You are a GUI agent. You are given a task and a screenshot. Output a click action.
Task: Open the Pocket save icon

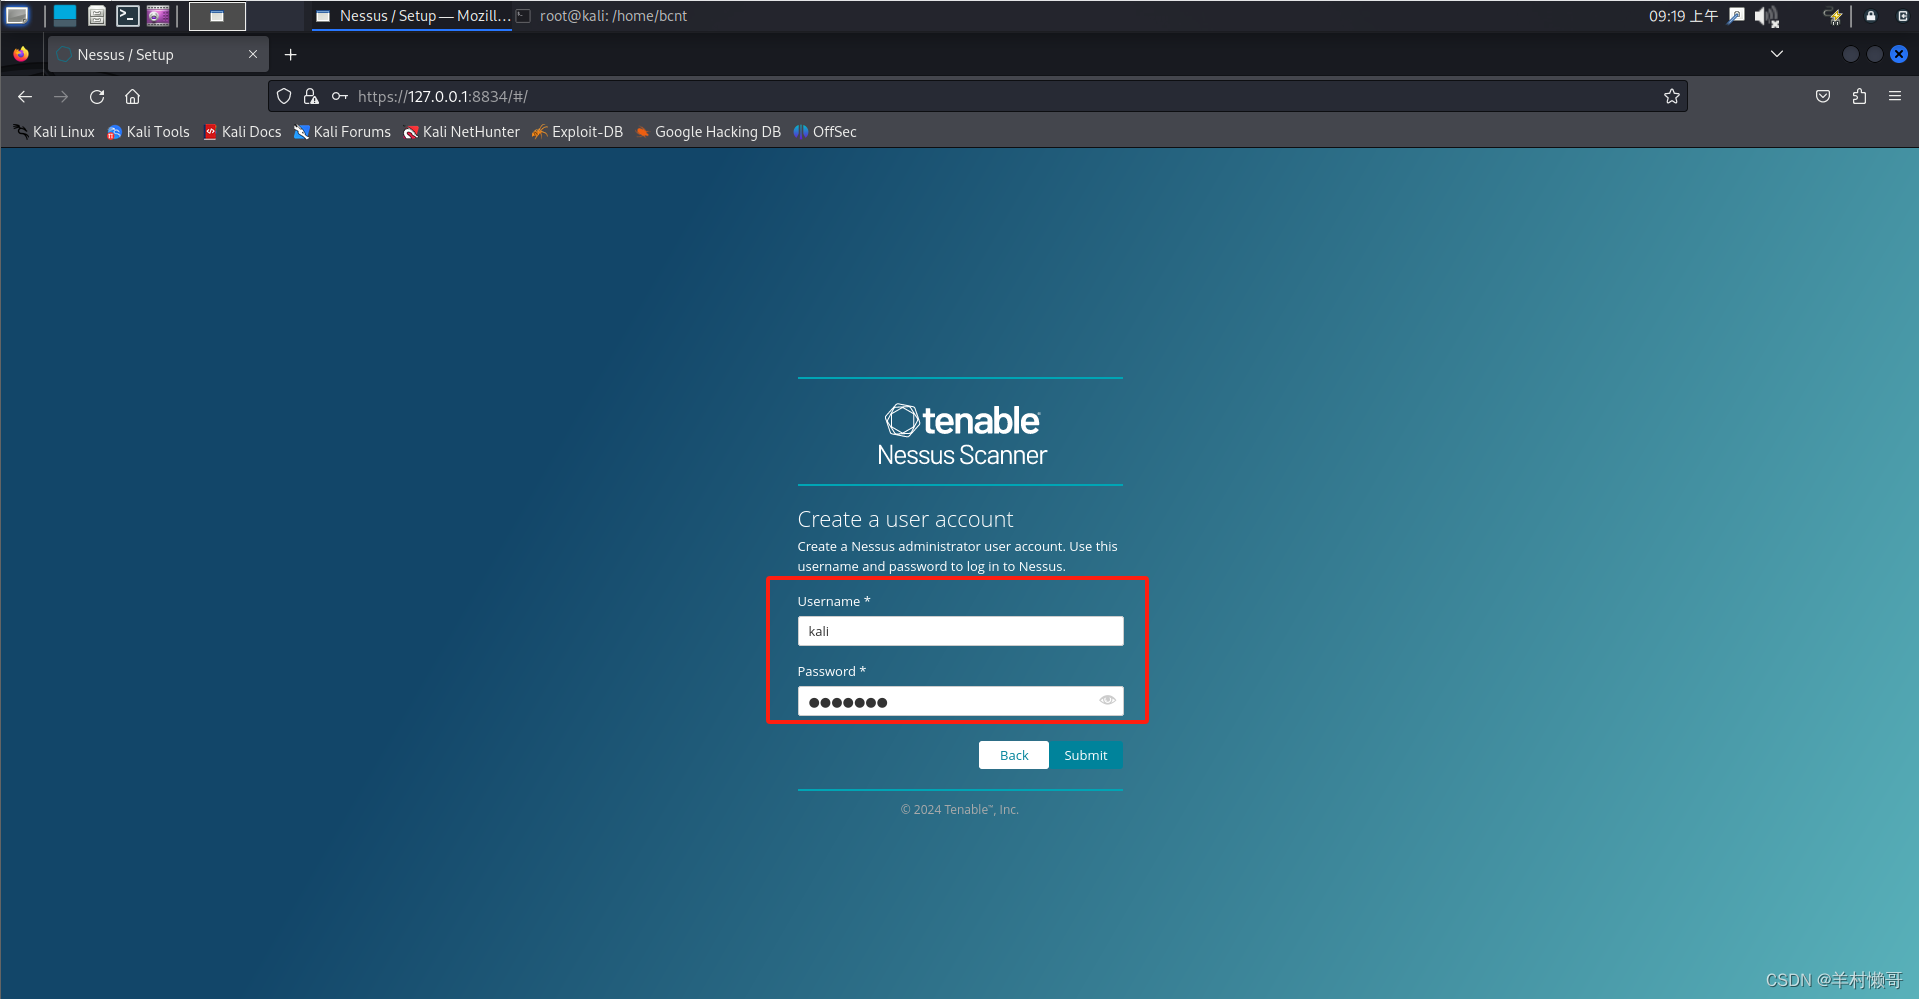[1823, 96]
